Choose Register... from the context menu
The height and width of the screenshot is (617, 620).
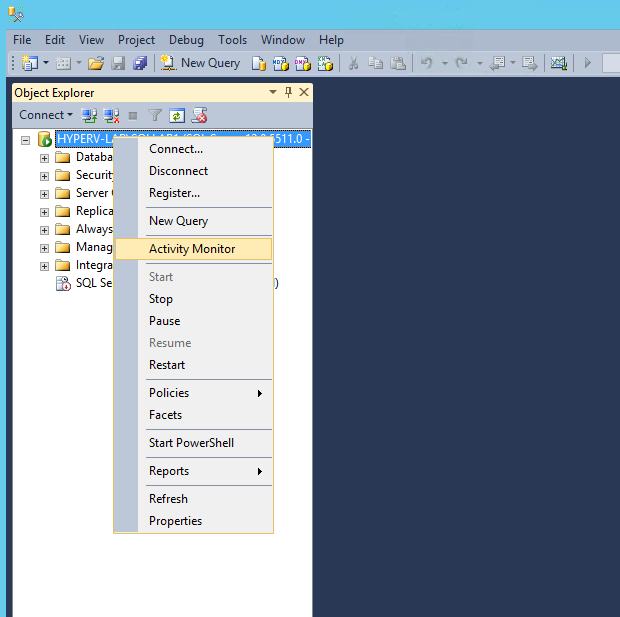tap(193, 193)
